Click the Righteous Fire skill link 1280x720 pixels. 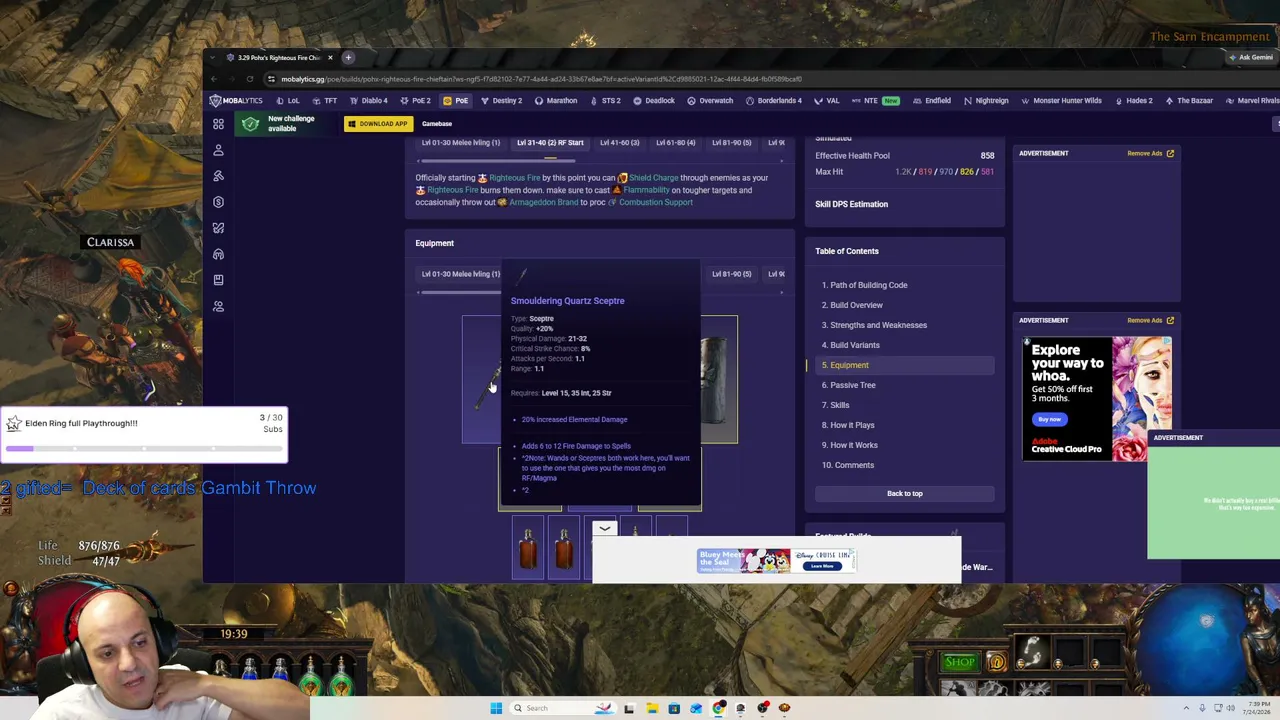point(514,178)
